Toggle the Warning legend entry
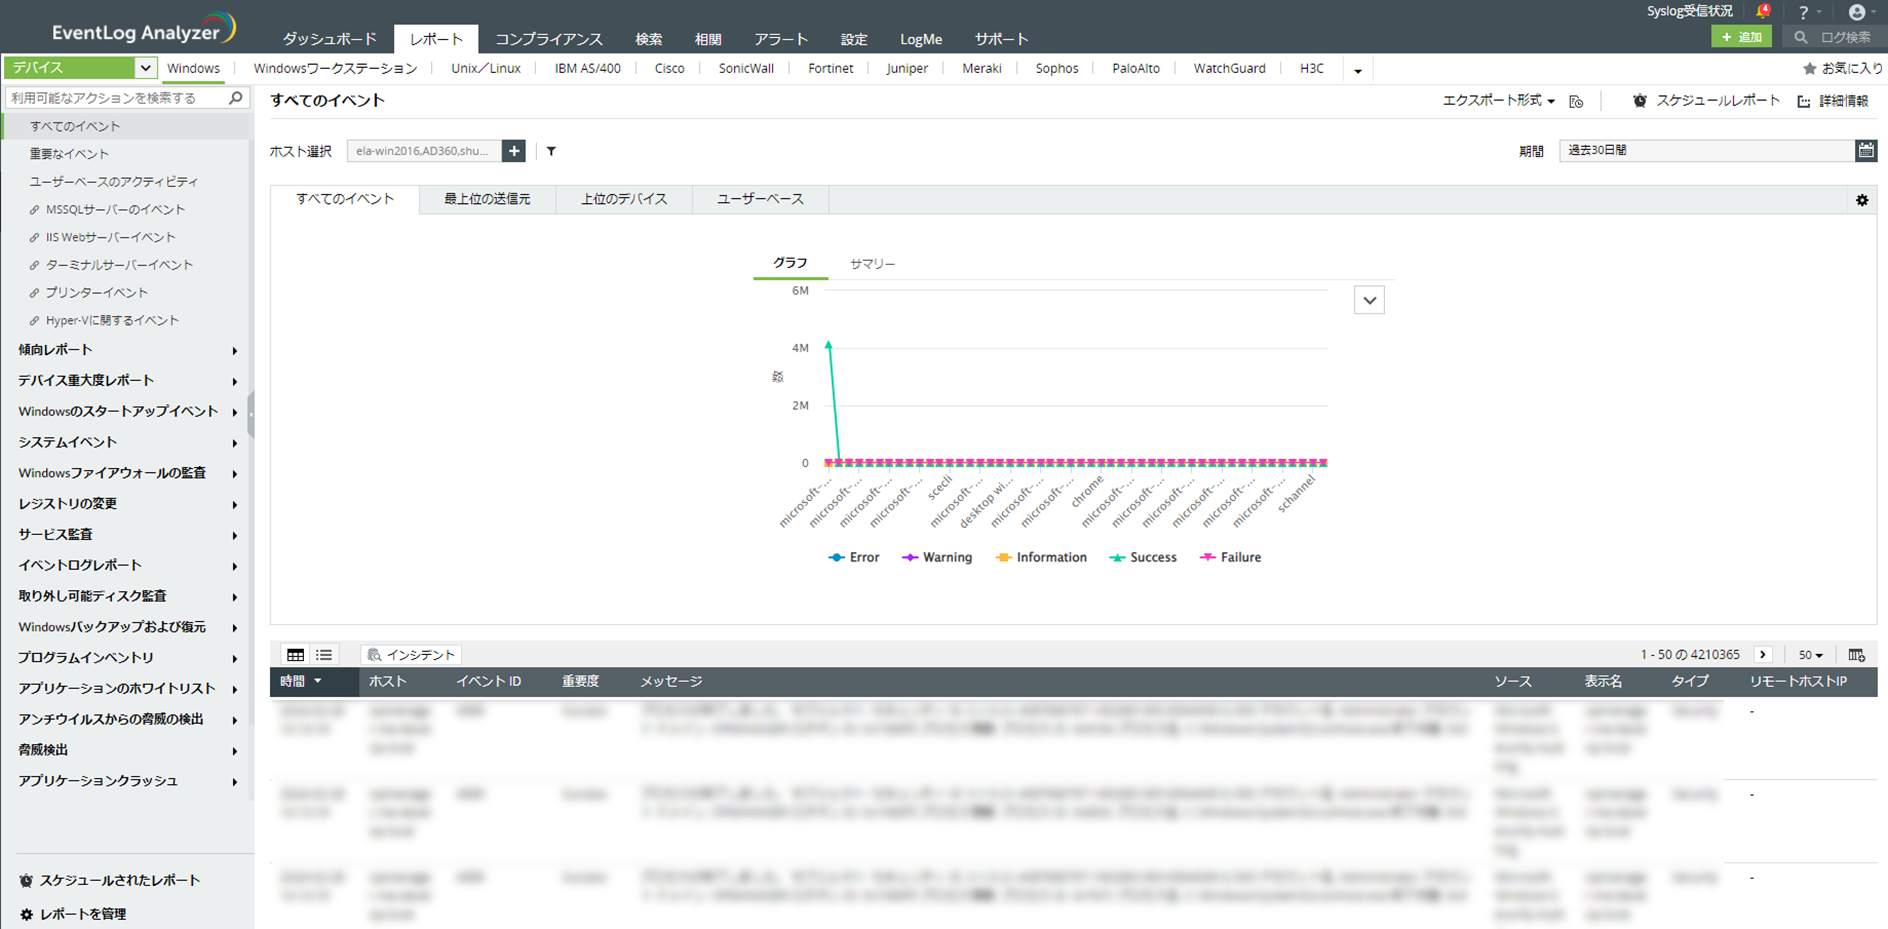The image size is (1888, 929). point(937,558)
